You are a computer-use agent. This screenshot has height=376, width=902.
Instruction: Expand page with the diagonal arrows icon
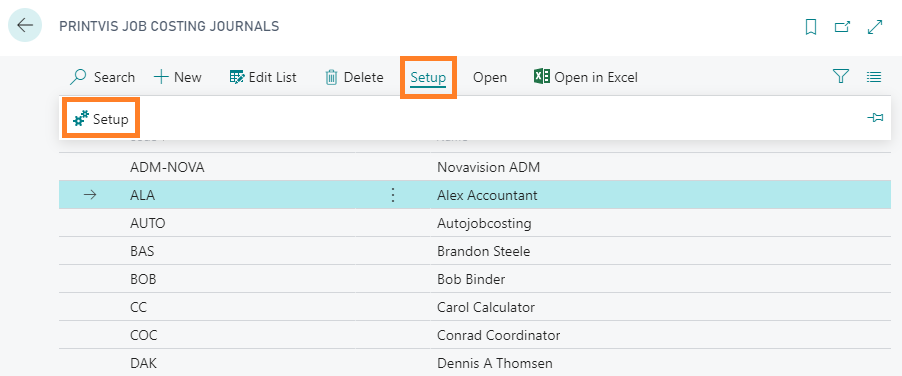(x=874, y=27)
